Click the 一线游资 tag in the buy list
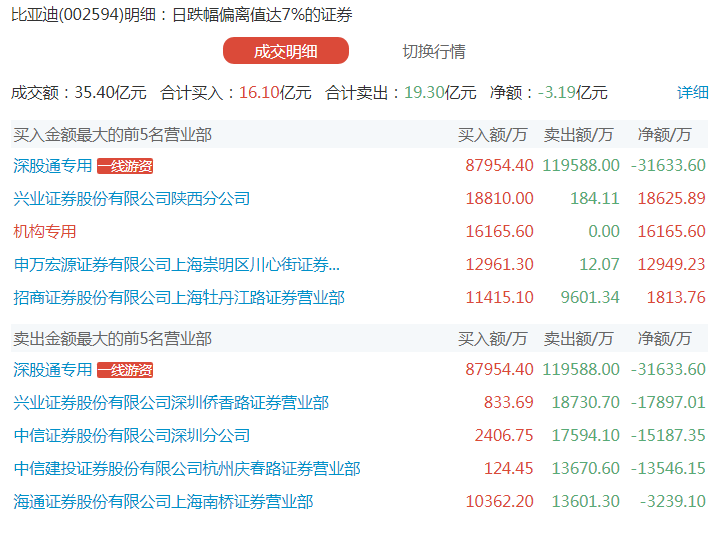This screenshot has width=719, height=536. [125, 166]
